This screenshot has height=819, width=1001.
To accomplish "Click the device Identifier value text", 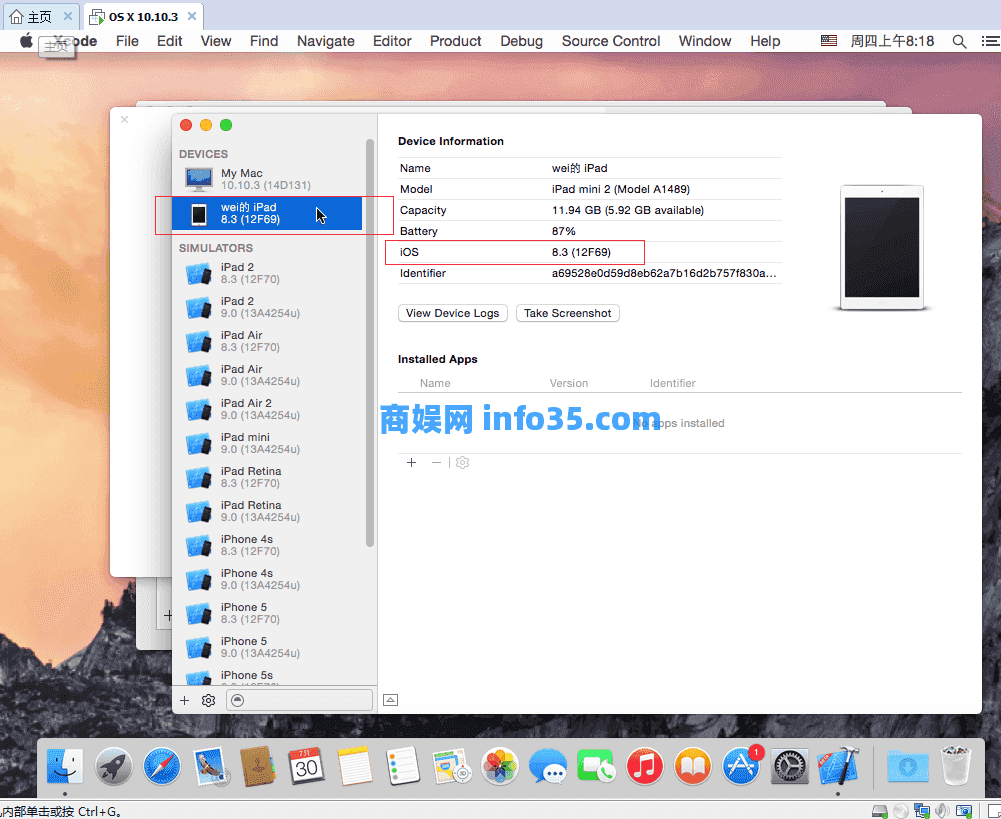I will [664, 273].
